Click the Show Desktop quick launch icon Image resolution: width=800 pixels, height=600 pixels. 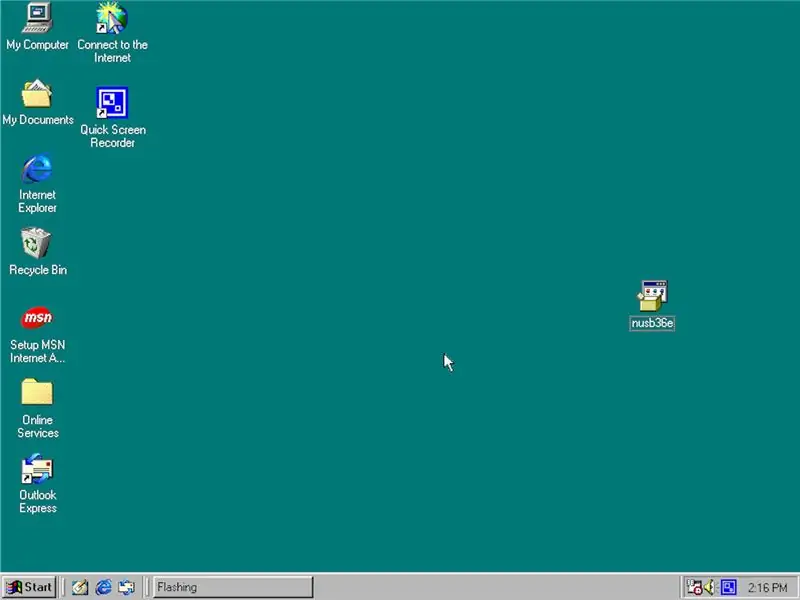pos(80,587)
